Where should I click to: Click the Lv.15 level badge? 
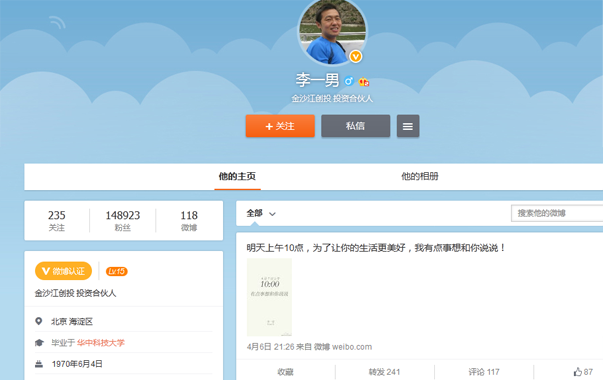coord(117,272)
